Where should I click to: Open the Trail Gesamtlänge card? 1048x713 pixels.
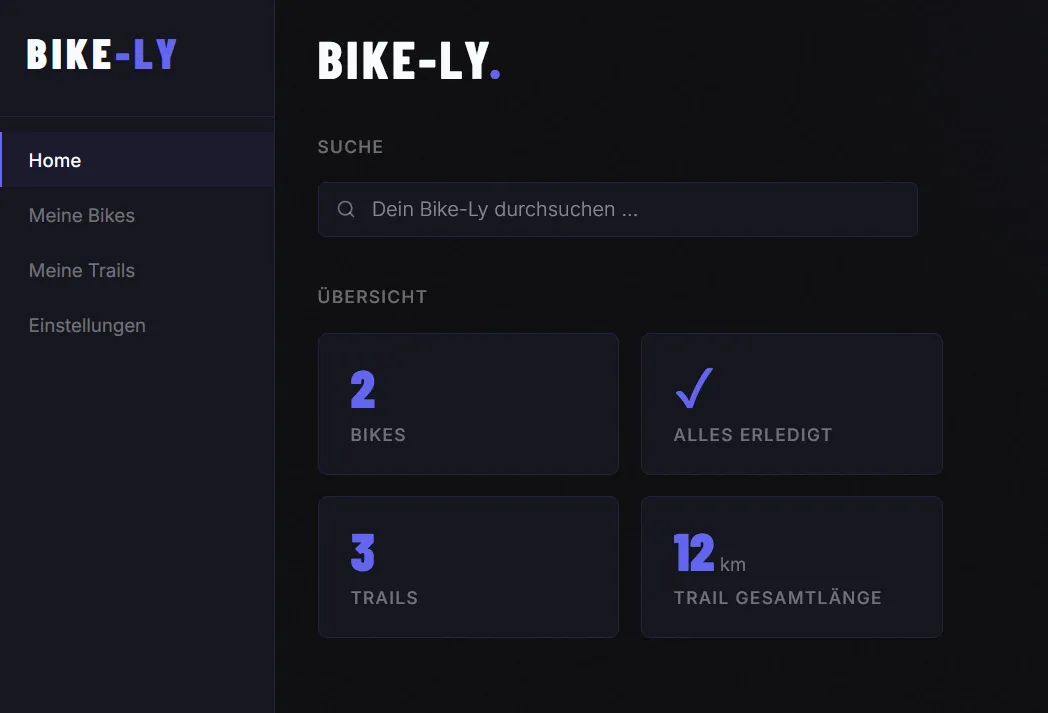click(791, 566)
